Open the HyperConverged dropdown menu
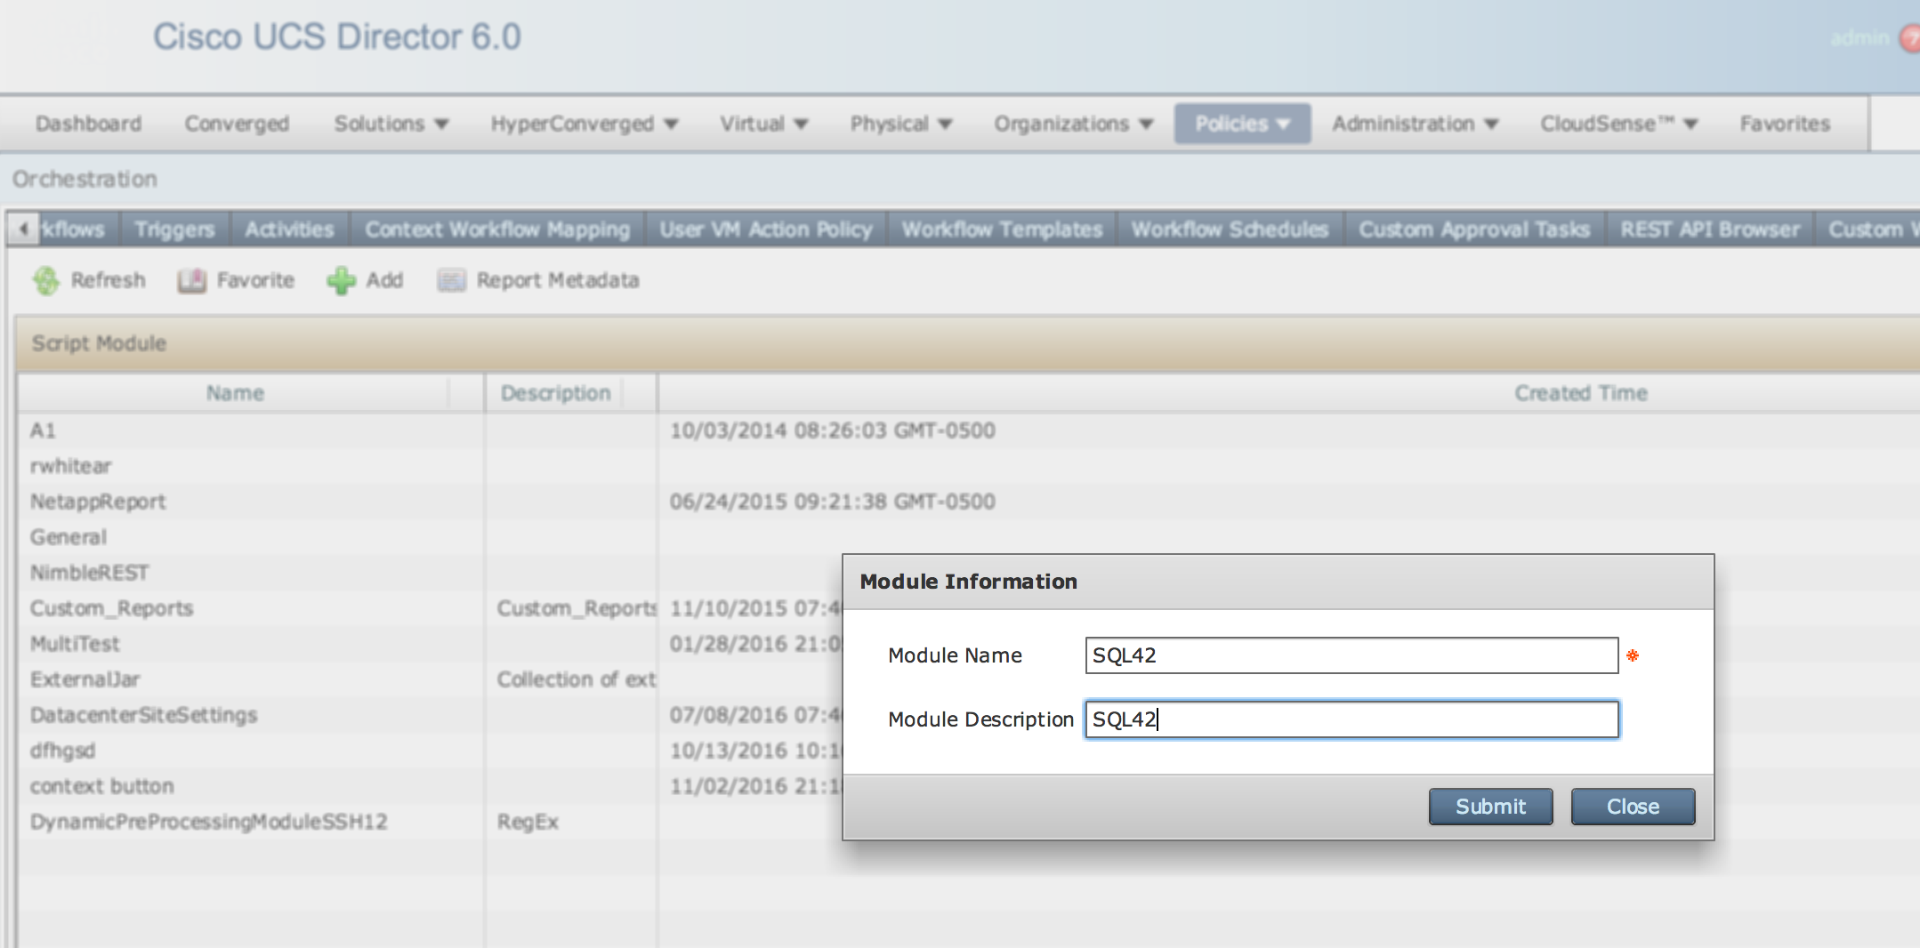The image size is (1920, 948). pyautogui.click(x=584, y=124)
